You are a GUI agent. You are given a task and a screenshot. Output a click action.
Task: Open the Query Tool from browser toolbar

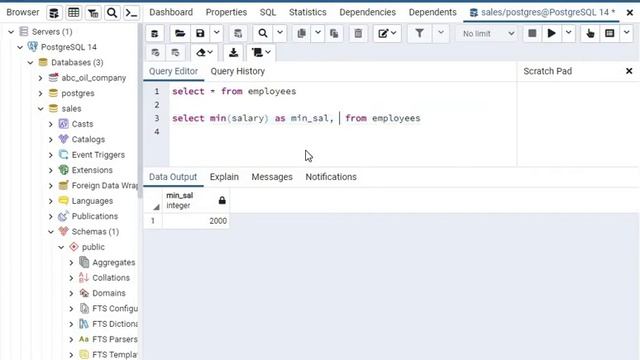54,13
